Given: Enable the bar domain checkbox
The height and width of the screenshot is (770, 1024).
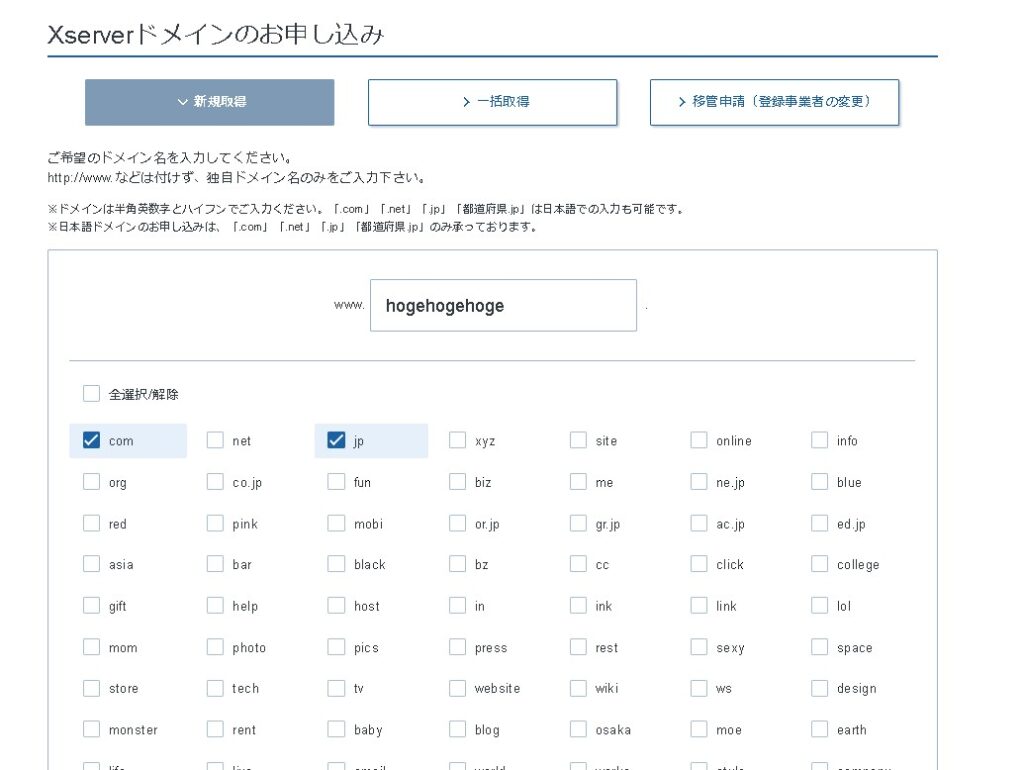Looking at the screenshot, I should [215, 564].
